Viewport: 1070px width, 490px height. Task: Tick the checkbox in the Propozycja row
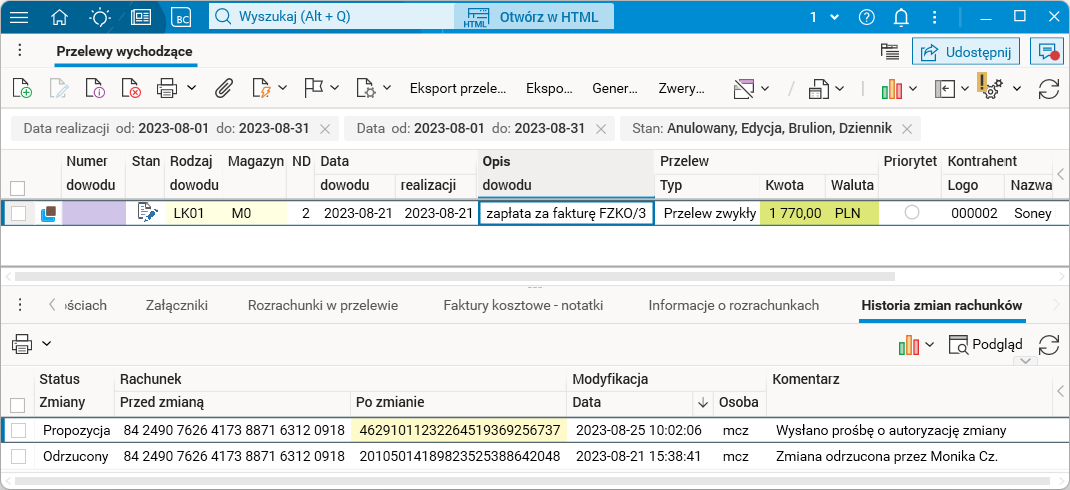18,431
